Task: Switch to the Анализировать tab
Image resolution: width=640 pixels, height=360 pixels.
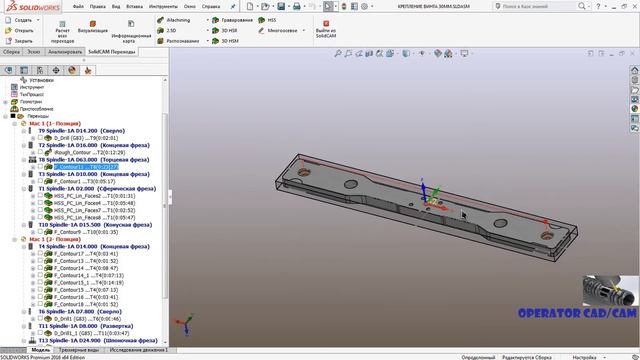Action: 65,52
